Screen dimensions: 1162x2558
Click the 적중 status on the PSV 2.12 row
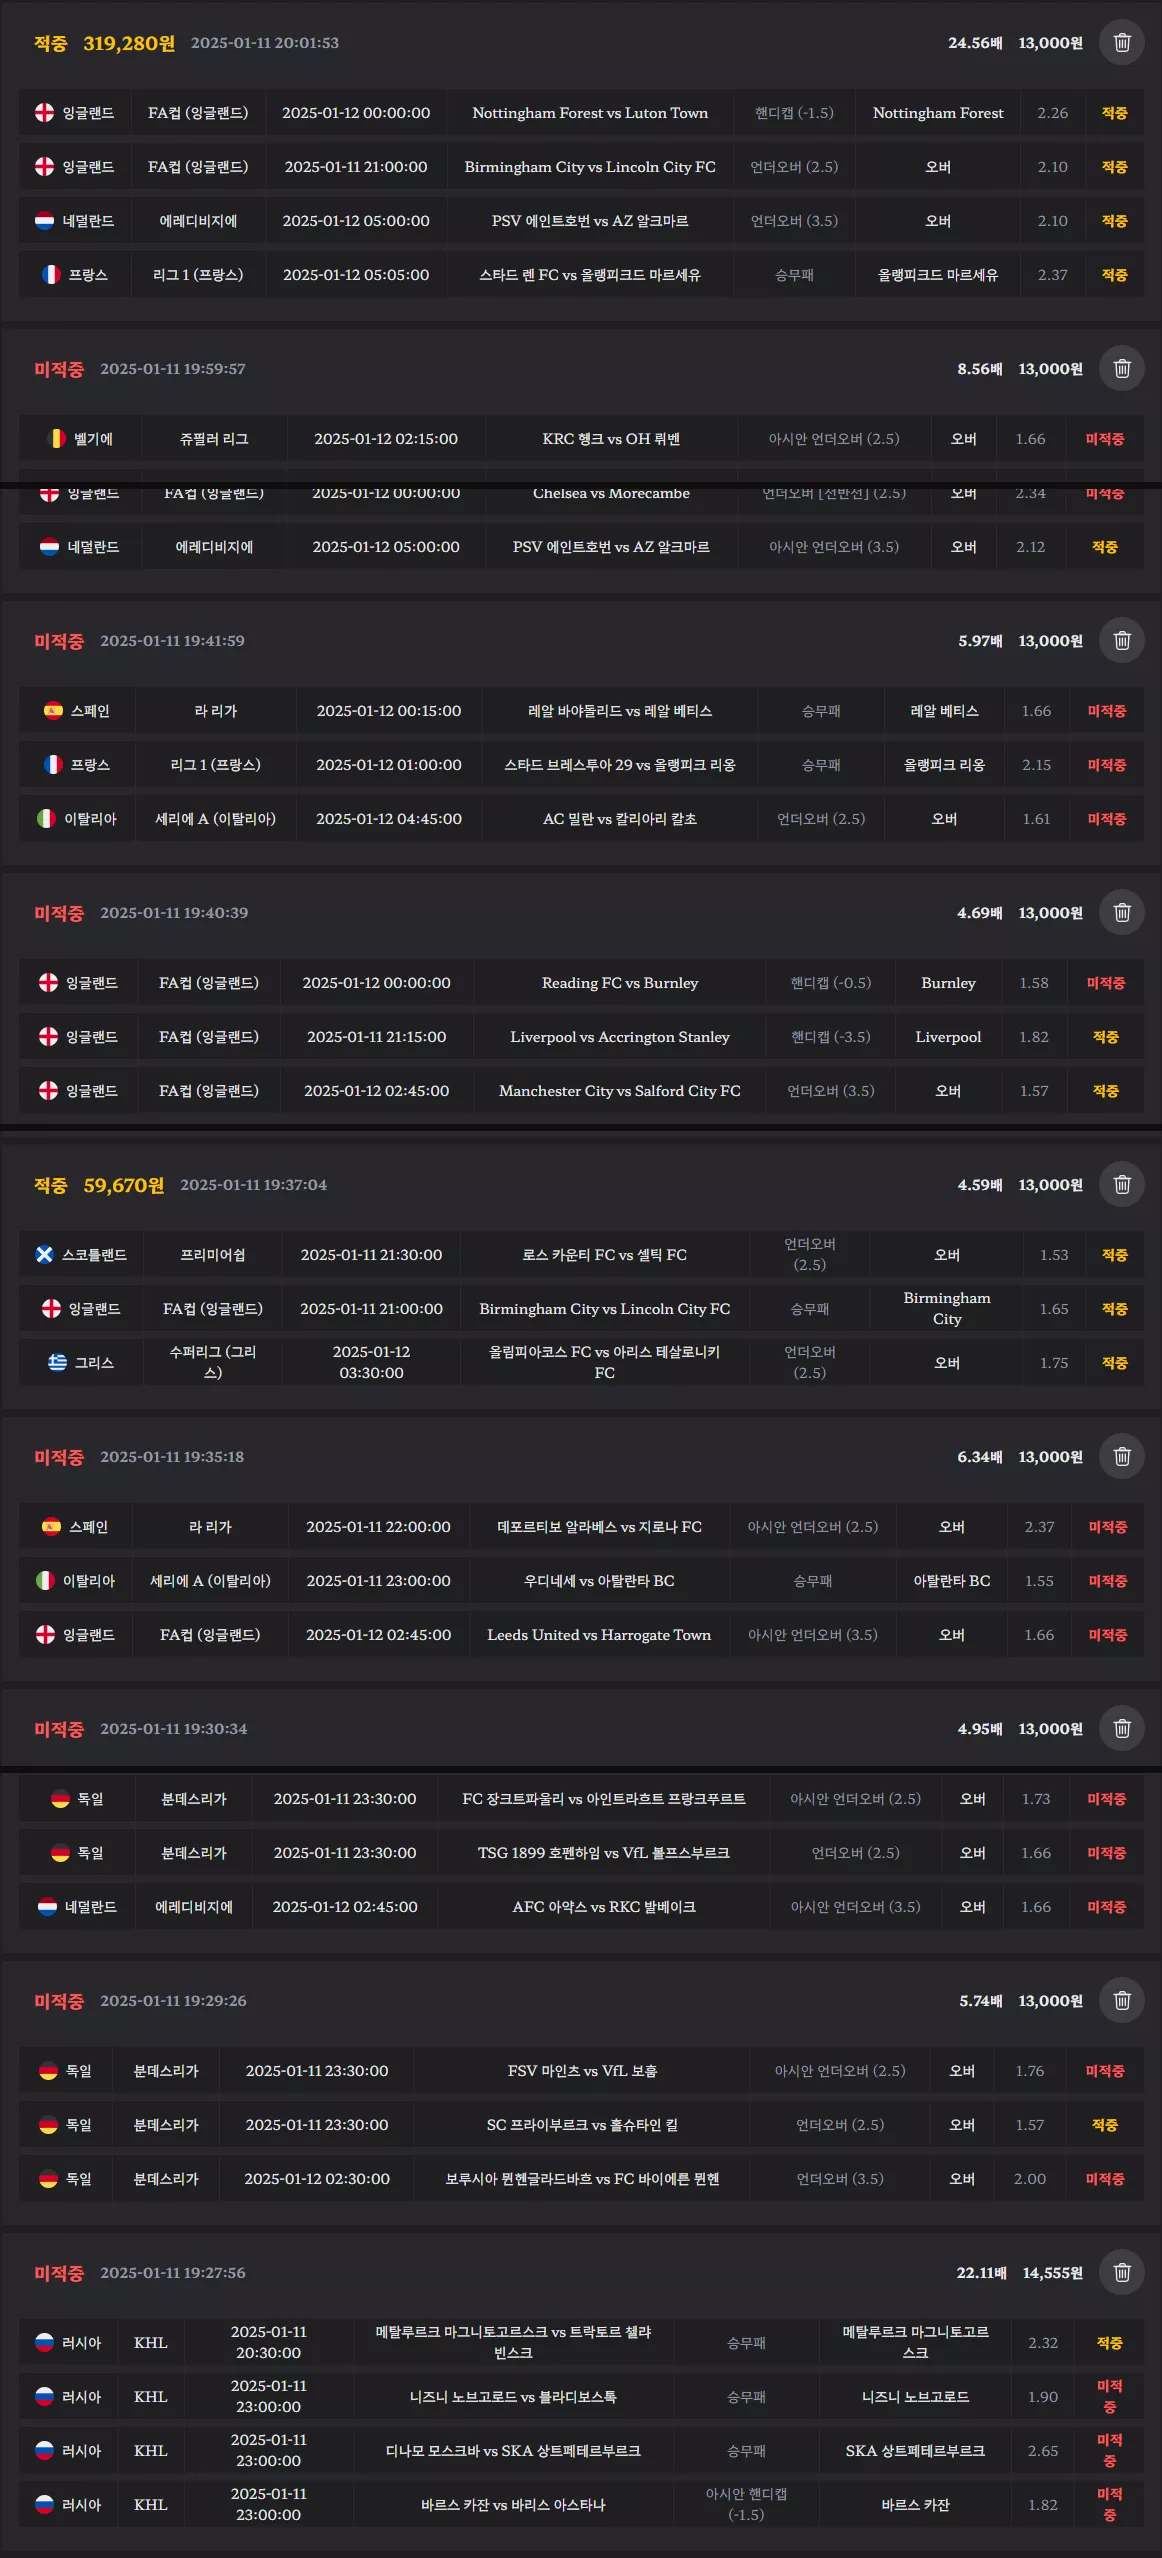[1105, 547]
